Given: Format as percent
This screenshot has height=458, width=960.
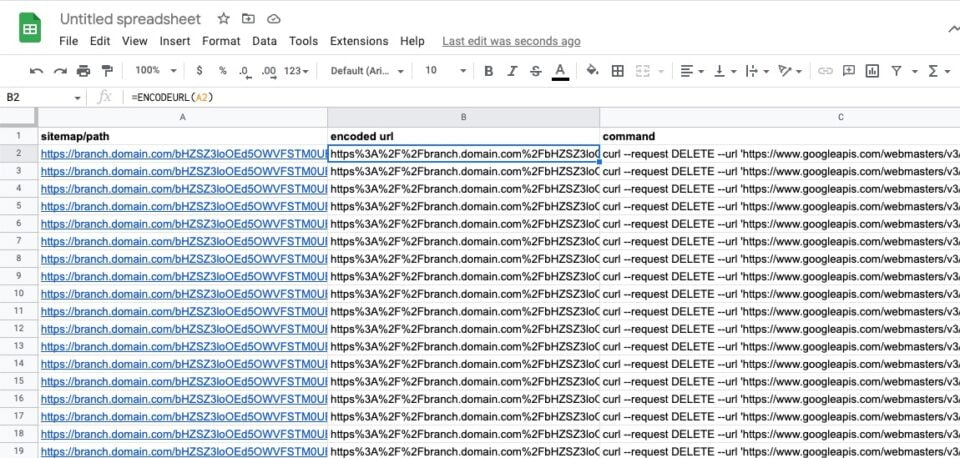Looking at the screenshot, I should [x=222, y=71].
